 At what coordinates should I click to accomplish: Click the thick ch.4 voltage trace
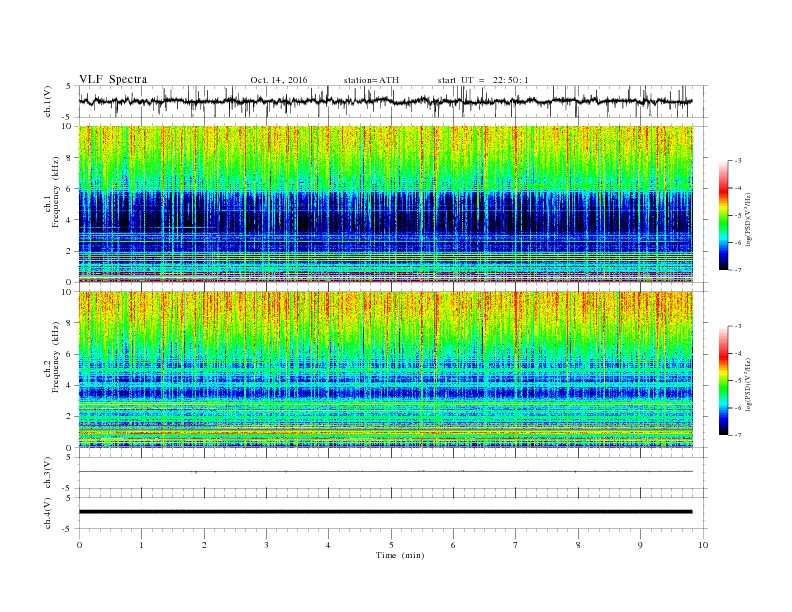point(385,512)
